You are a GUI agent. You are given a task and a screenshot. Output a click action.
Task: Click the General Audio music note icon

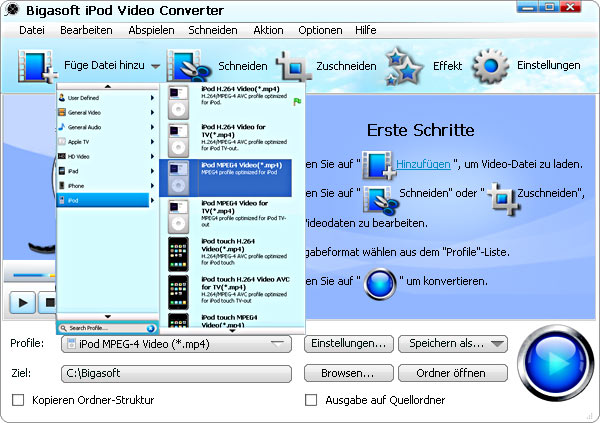pos(62,127)
